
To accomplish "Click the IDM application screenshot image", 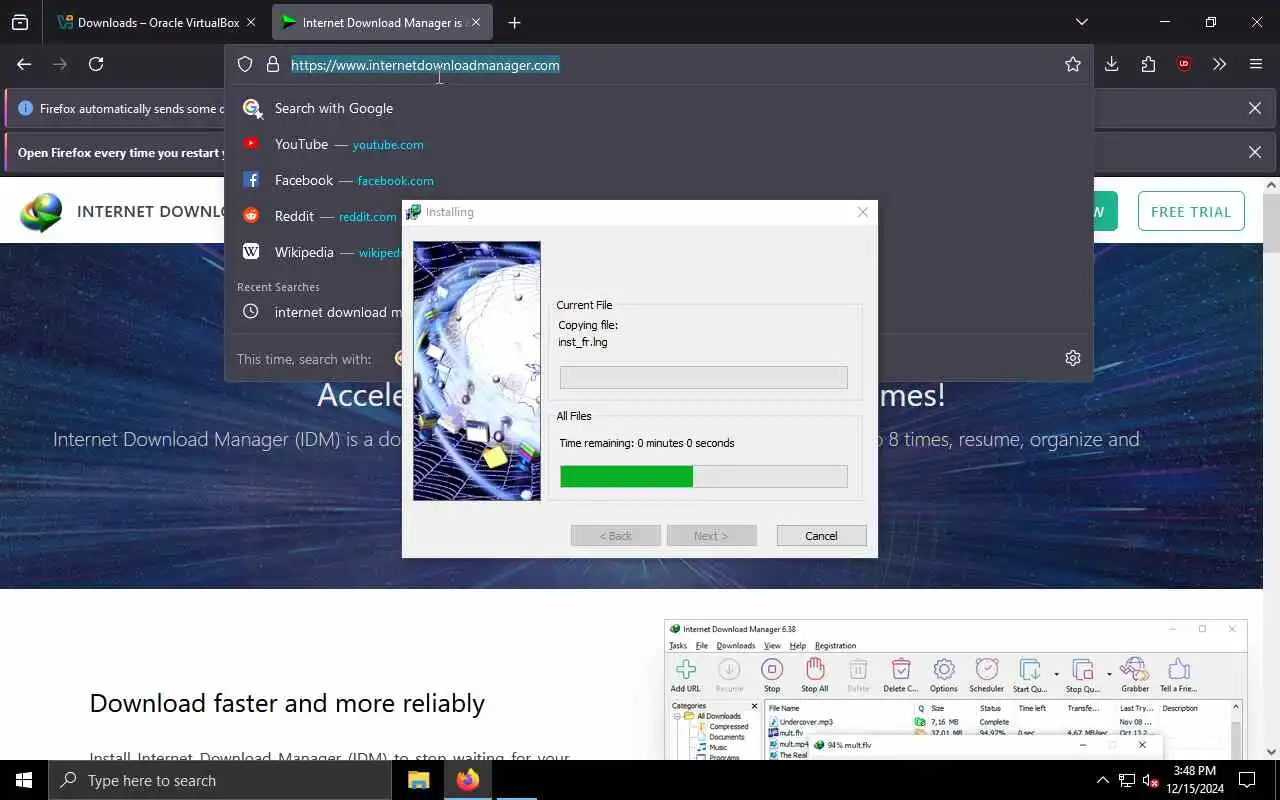I will click(955, 690).
